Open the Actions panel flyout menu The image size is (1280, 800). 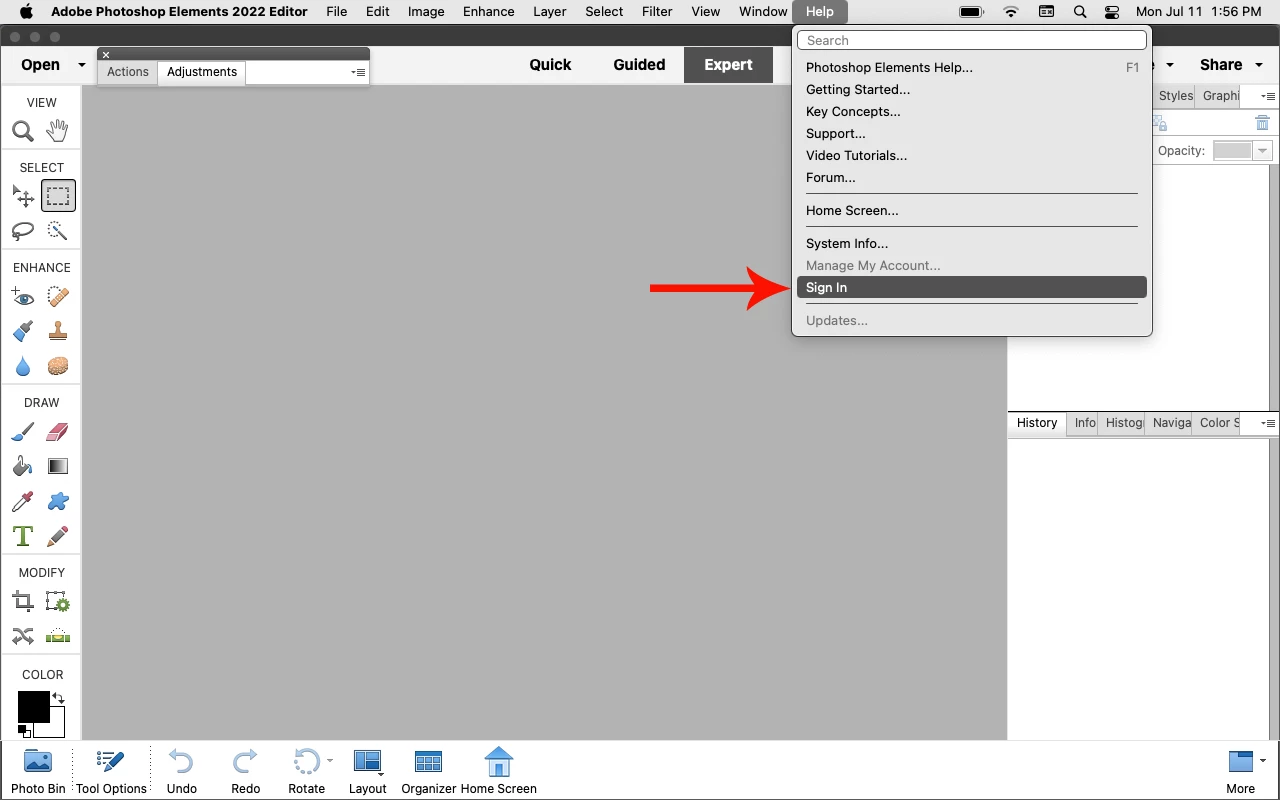click(x=359, y=73)
